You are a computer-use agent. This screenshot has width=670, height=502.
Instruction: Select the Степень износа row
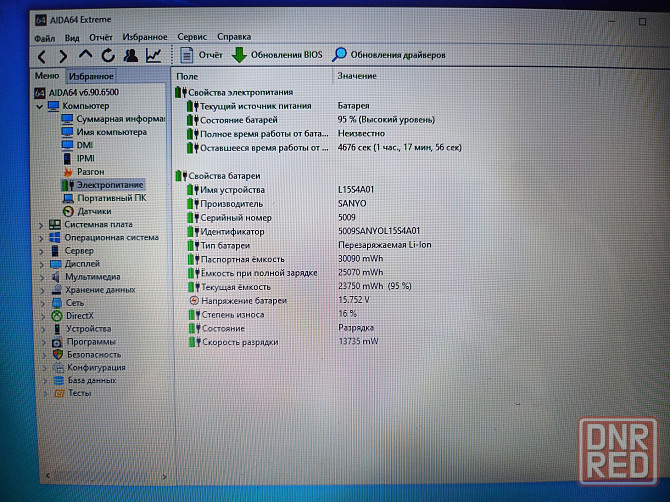pos(273,314)
